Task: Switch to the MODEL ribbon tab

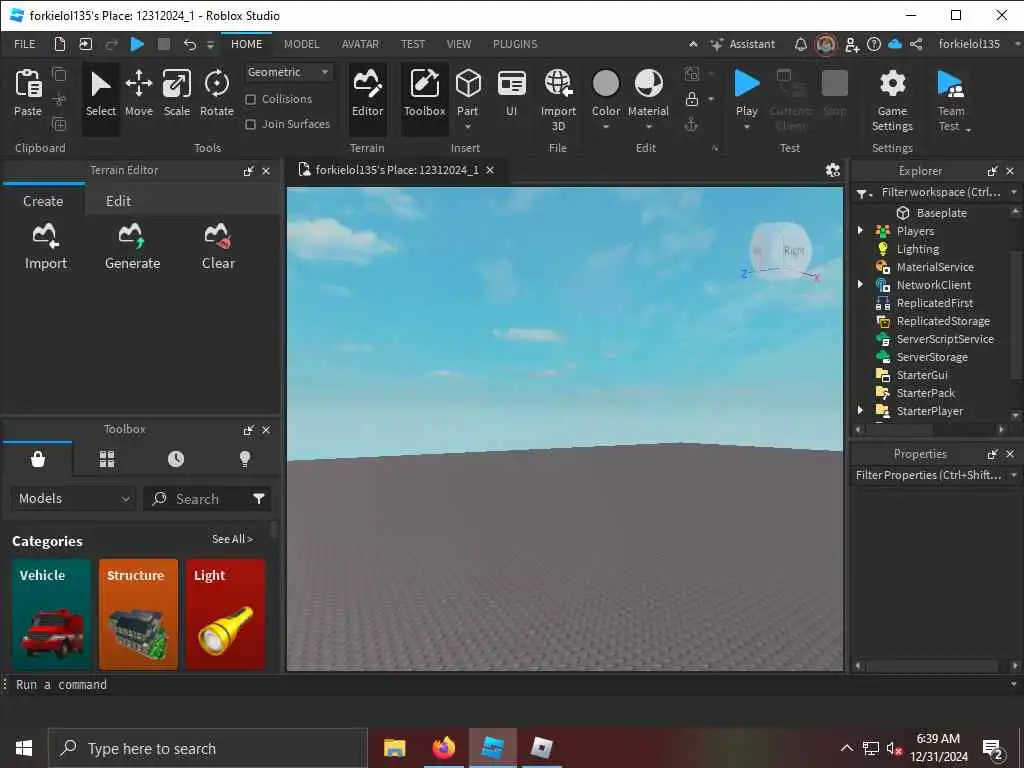Action: tap(302, 44)
